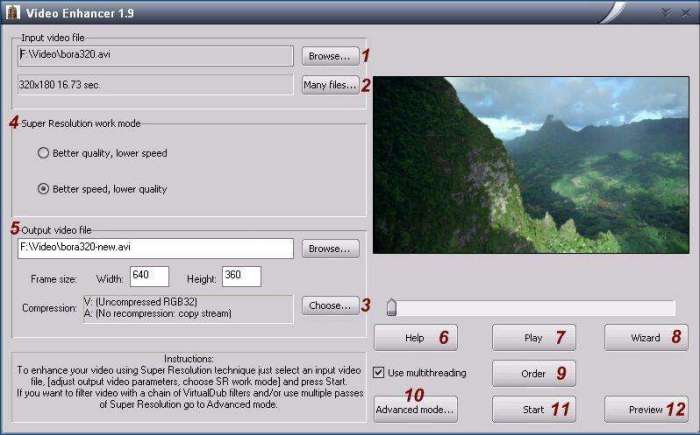Click the video position slider thumb
This screenshot has width=700, height=435.
392,307
